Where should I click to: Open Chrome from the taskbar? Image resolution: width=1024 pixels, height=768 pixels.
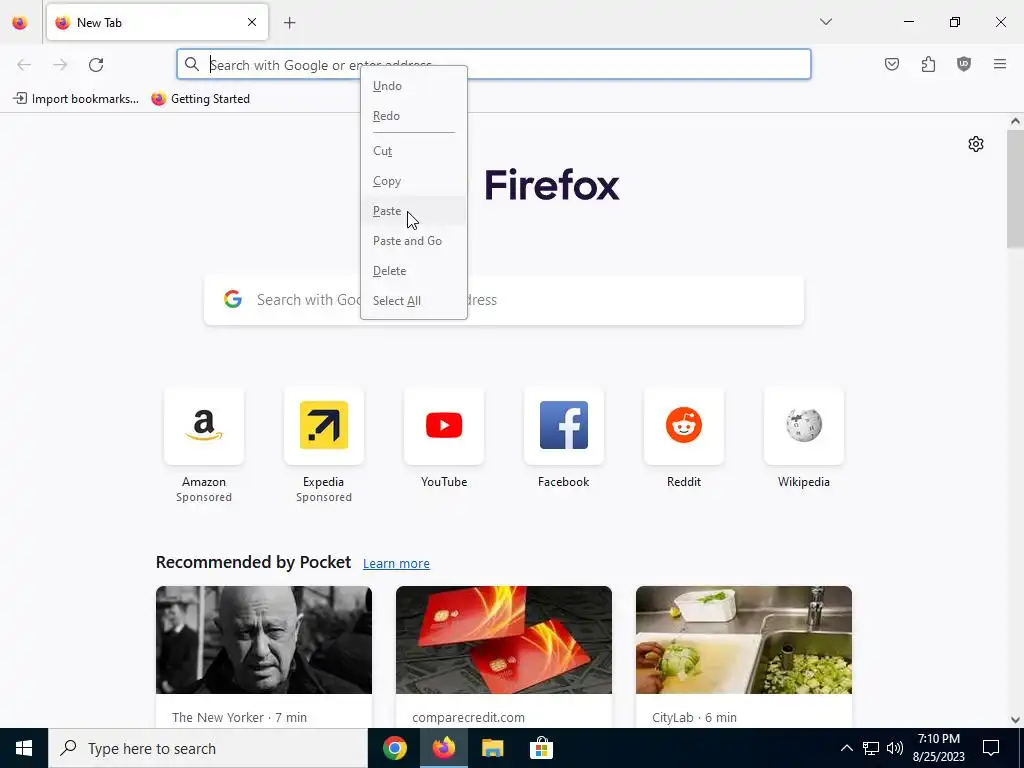click(394, 748)
